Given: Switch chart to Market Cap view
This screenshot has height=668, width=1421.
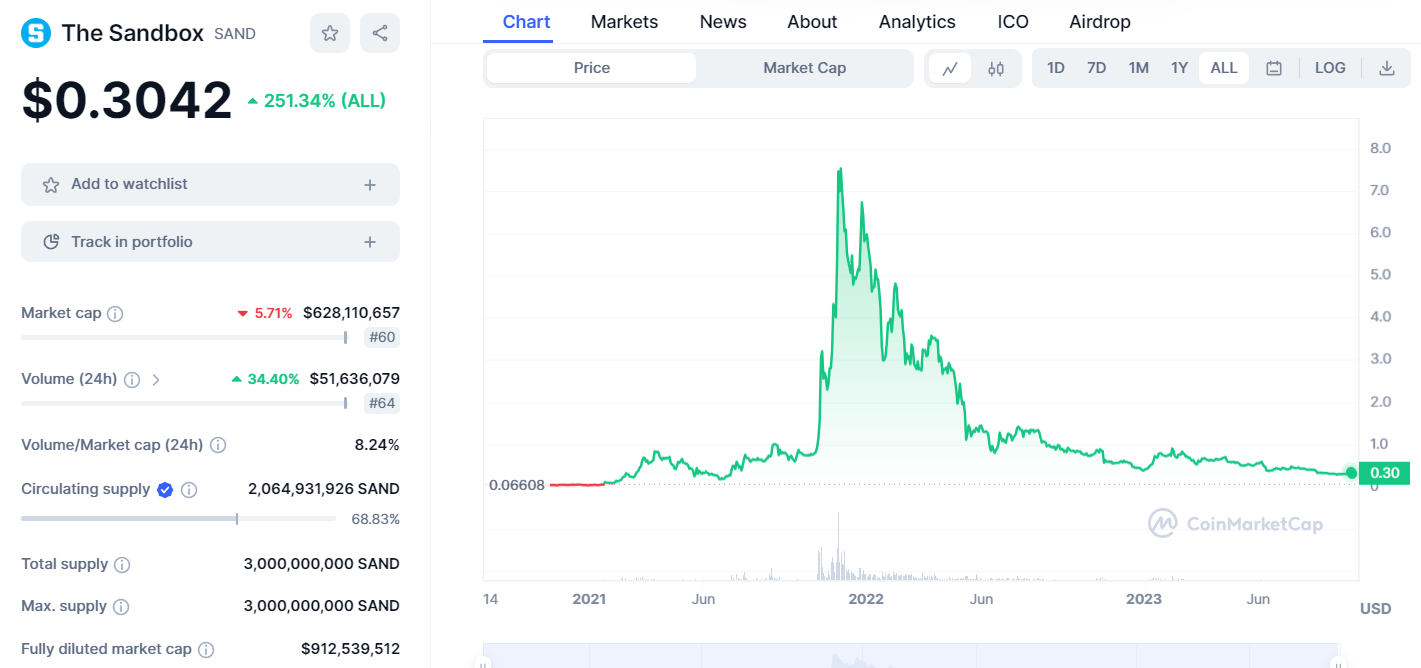Looking at the screenshot, I should pyautogui.click(x=804, y=68).
